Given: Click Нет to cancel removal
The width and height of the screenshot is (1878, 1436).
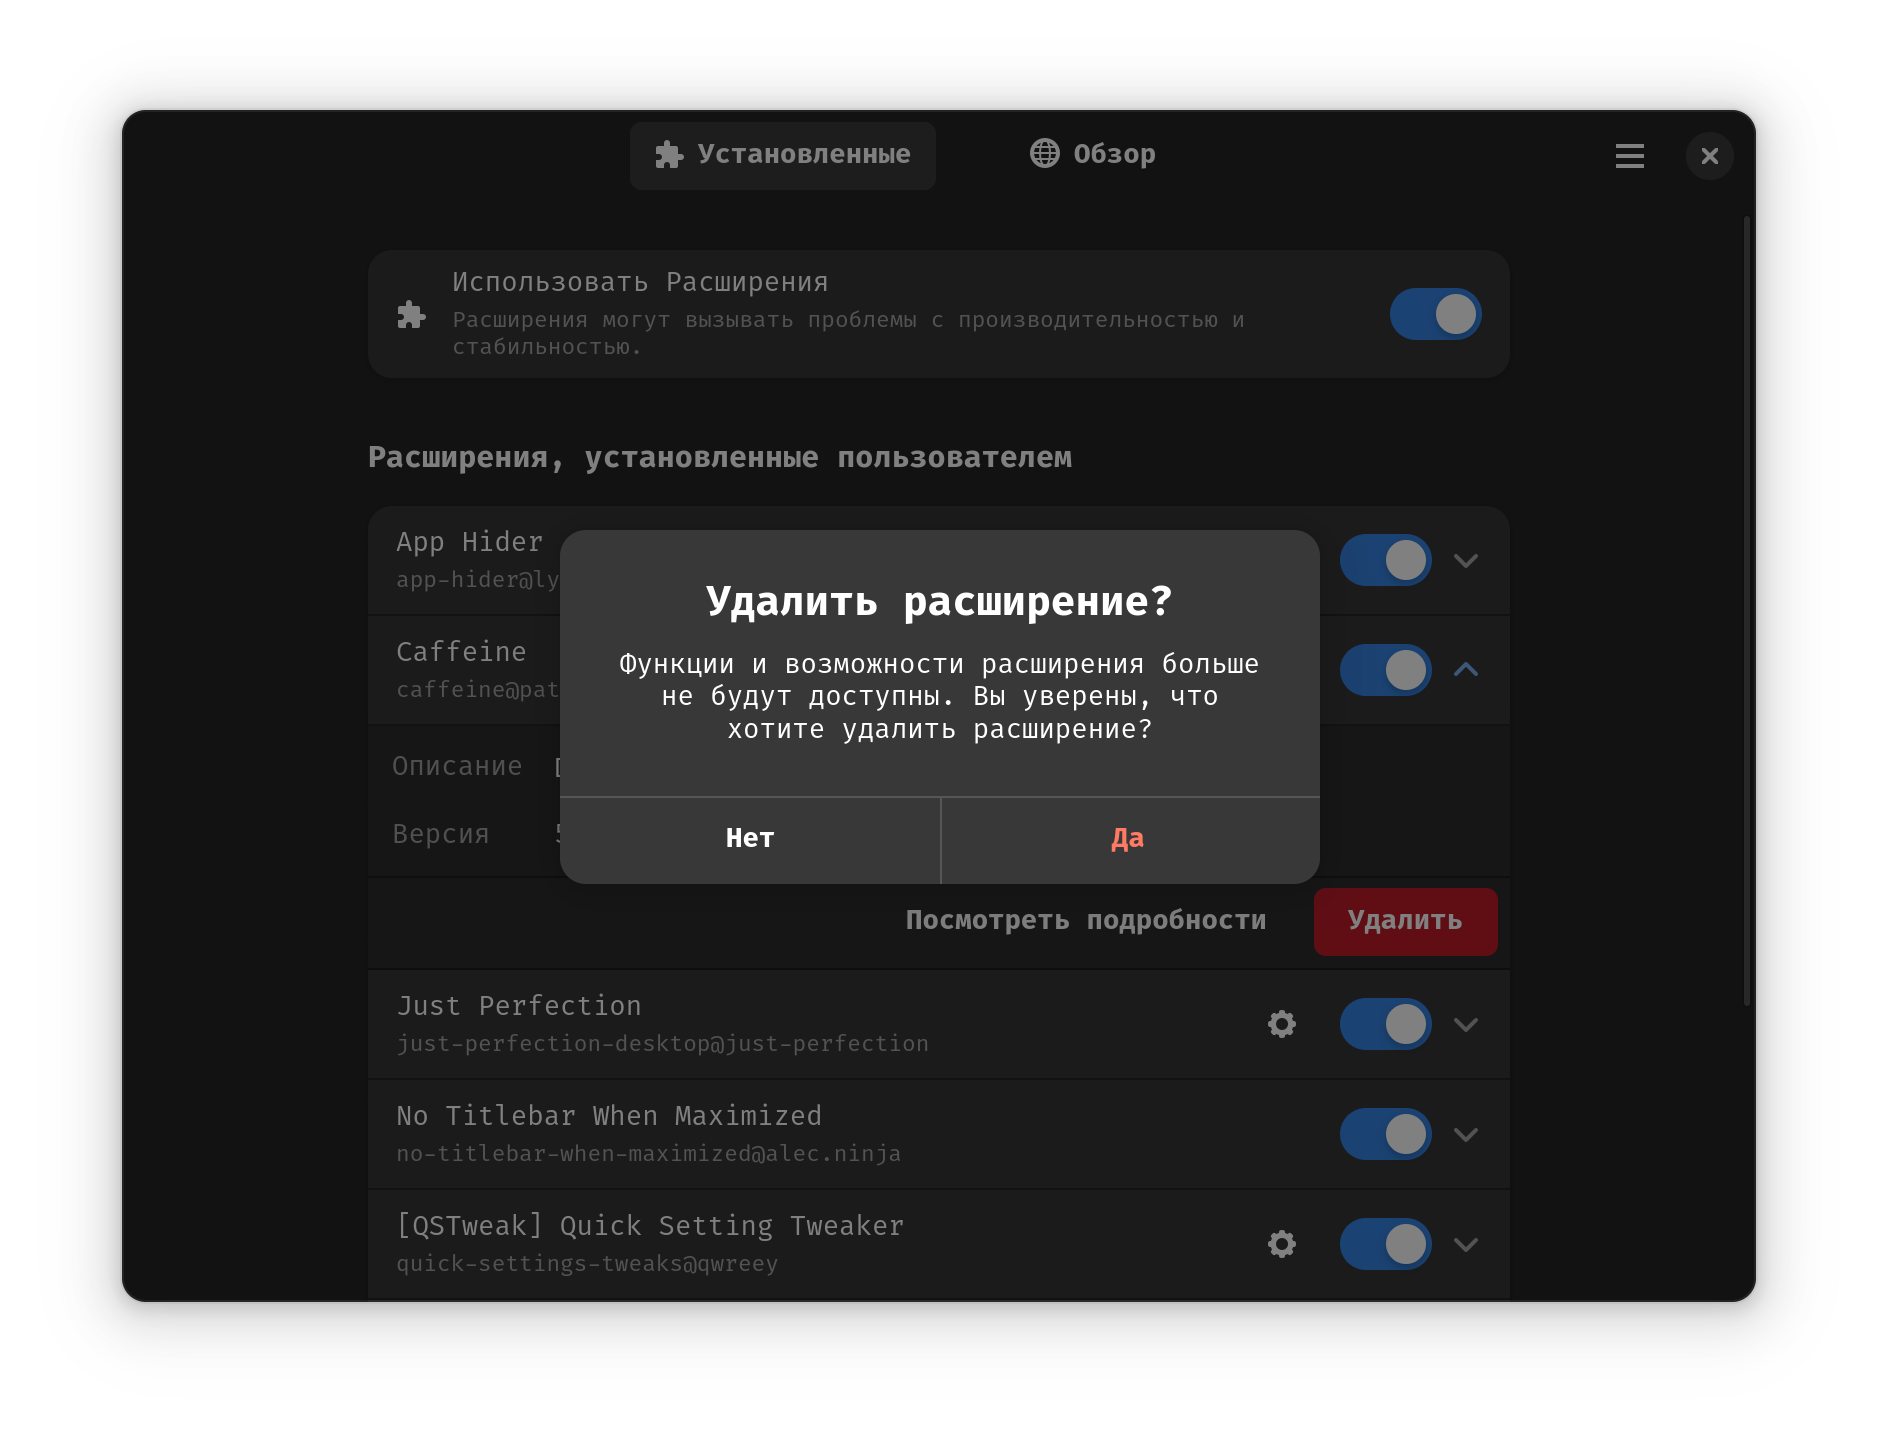Looking at the screenshot, I should [750, 840].
